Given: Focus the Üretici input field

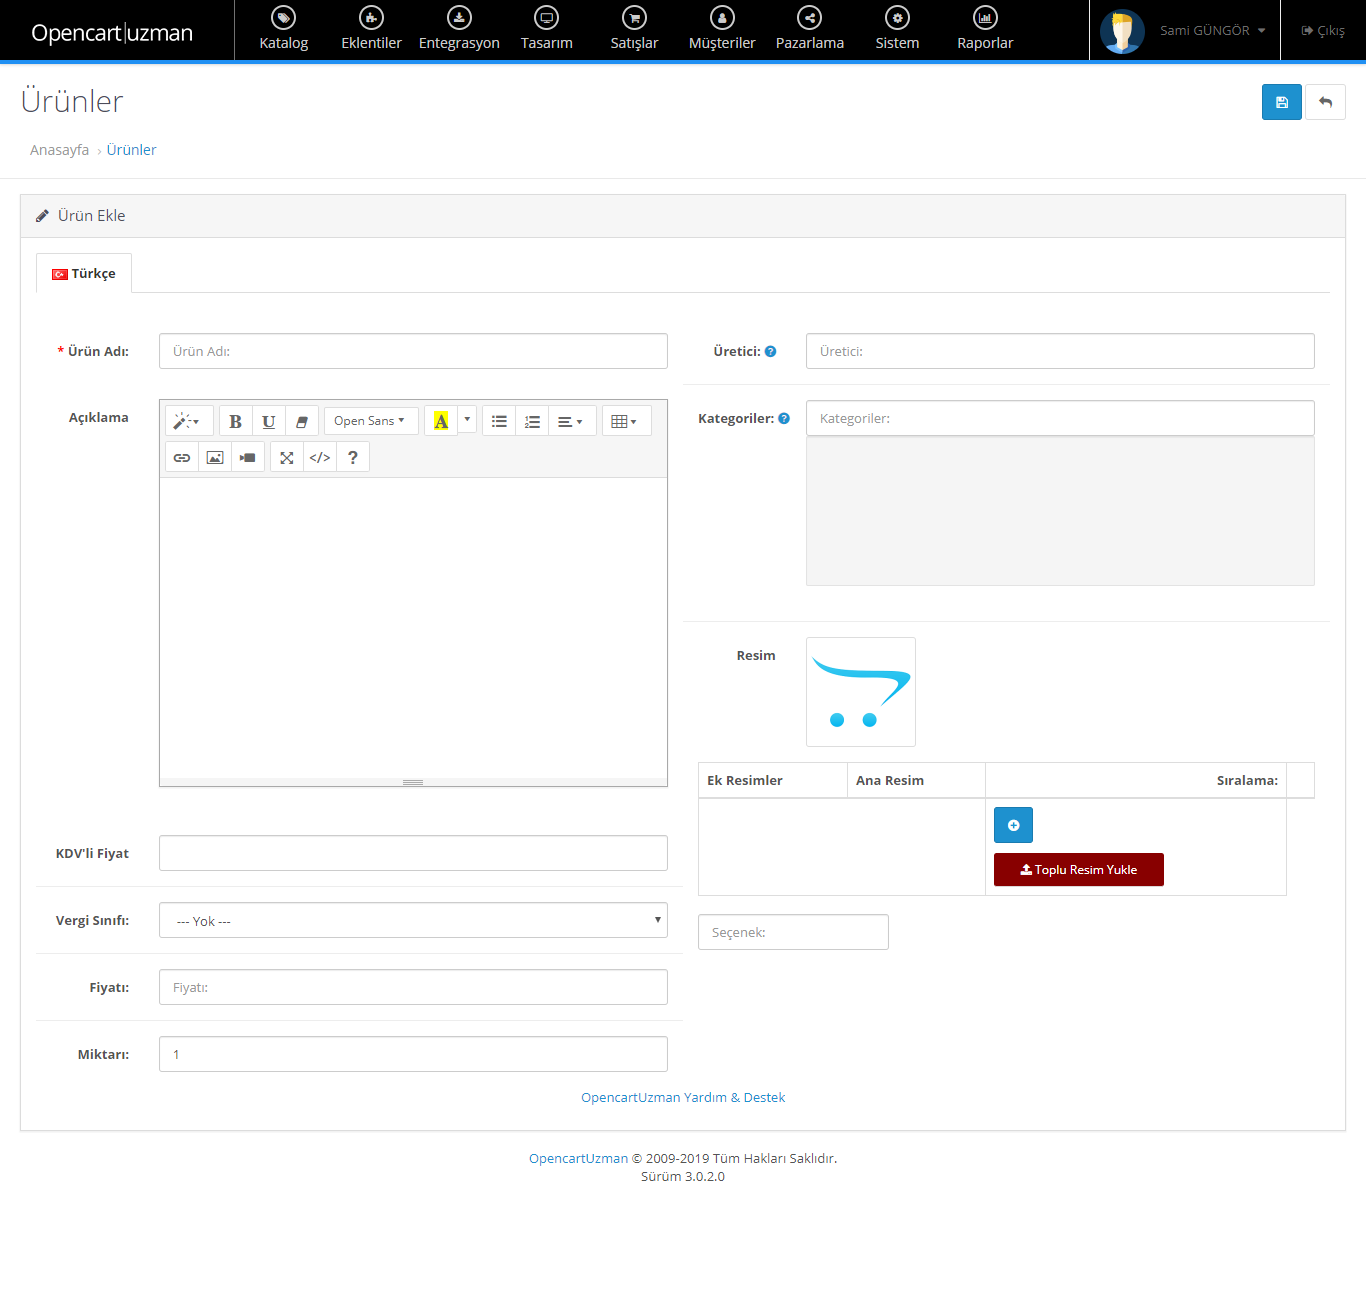Looking at the screenshot, I should (x=1060, y=351).
